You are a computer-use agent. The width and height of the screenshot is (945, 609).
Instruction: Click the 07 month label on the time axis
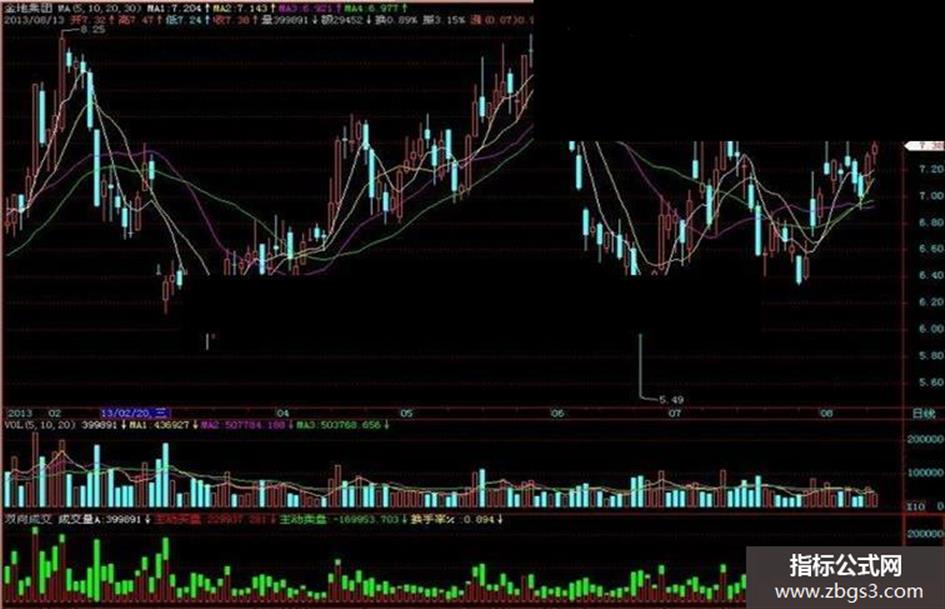pyautogui.click(x=674, y=413)
